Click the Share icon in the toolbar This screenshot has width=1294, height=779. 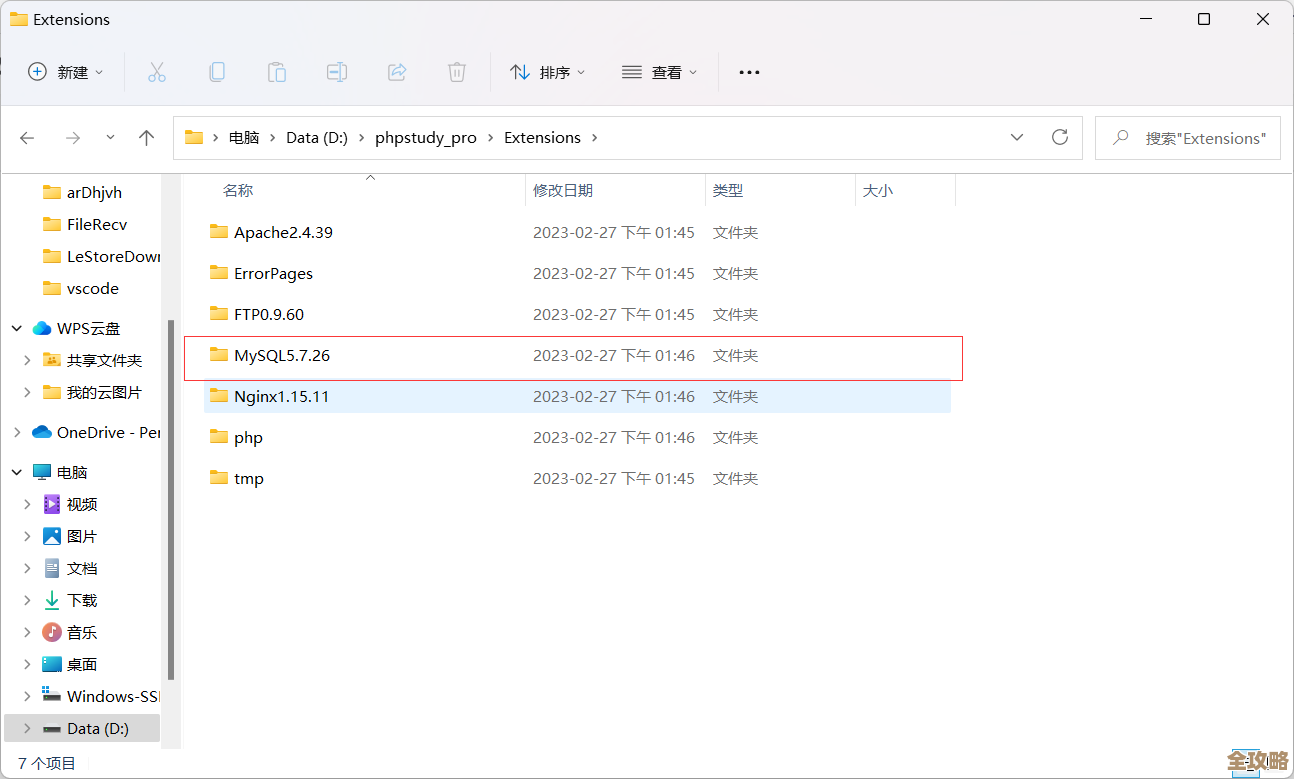pyautogui.click(x=396, y=71)
